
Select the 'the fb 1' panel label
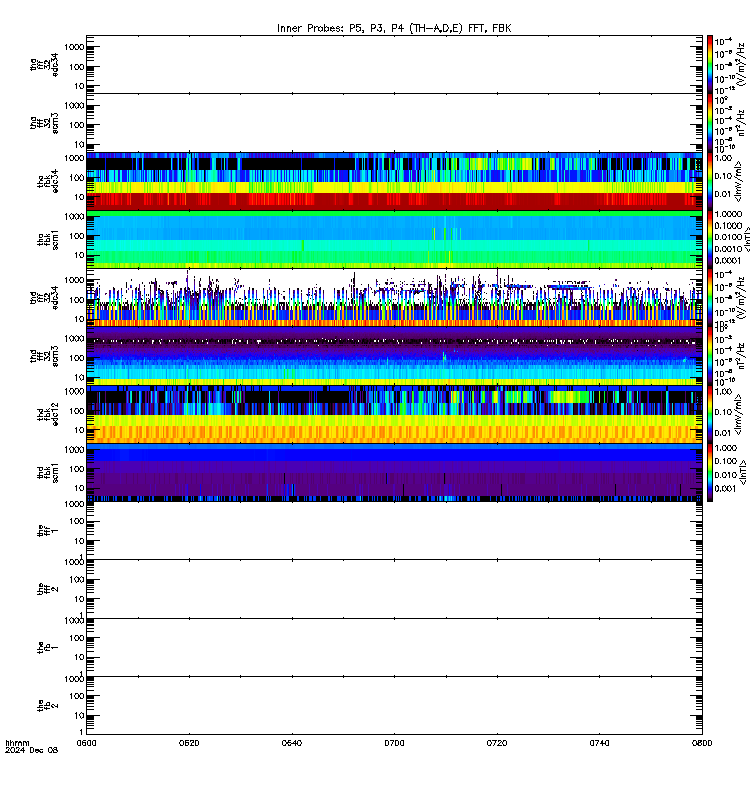click(x=48, y=647)
